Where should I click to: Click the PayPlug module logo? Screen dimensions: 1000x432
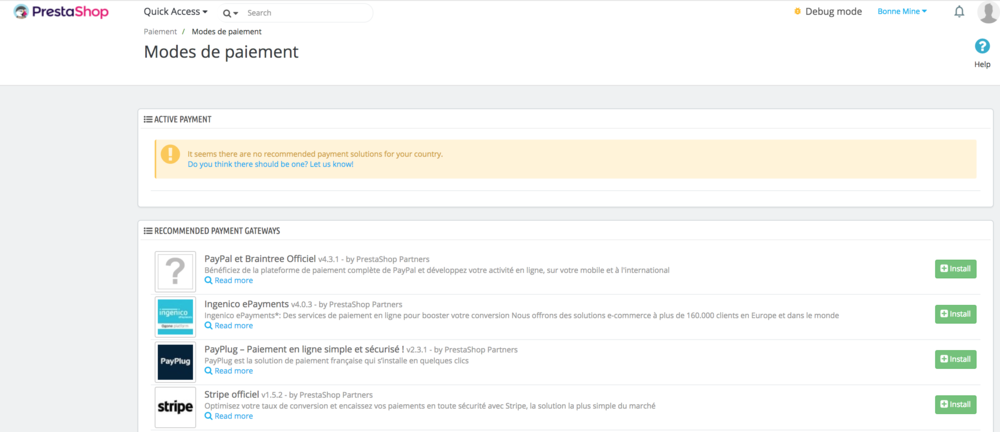coord(175,361)
